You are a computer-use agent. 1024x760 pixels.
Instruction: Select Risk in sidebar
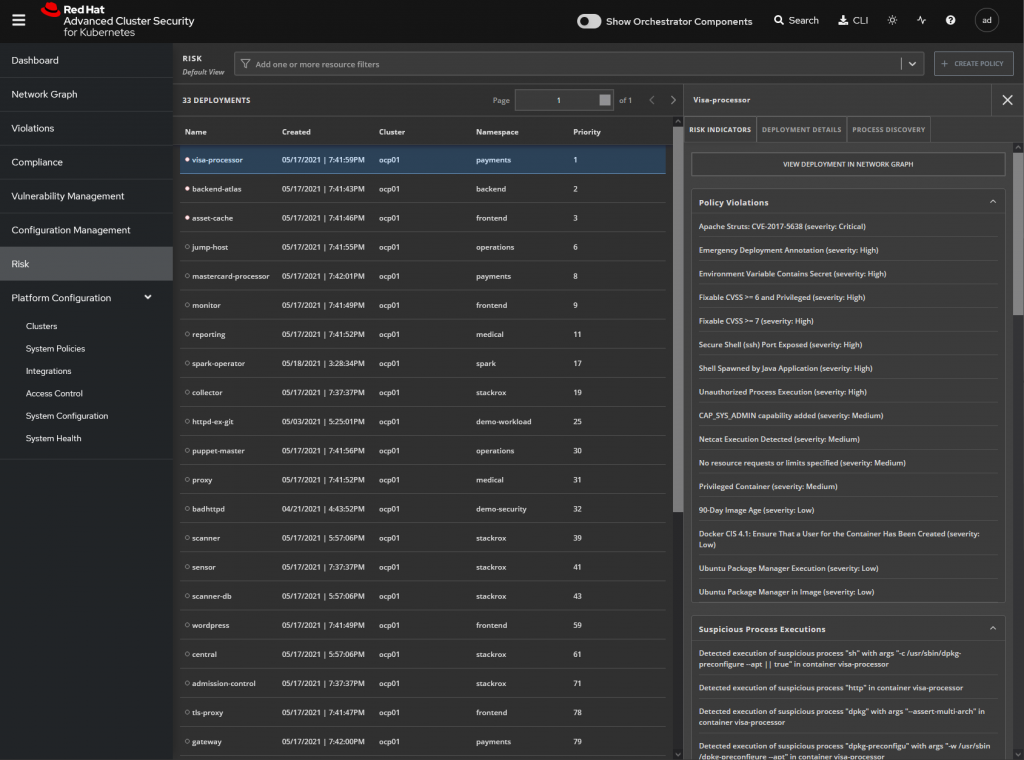86,264
